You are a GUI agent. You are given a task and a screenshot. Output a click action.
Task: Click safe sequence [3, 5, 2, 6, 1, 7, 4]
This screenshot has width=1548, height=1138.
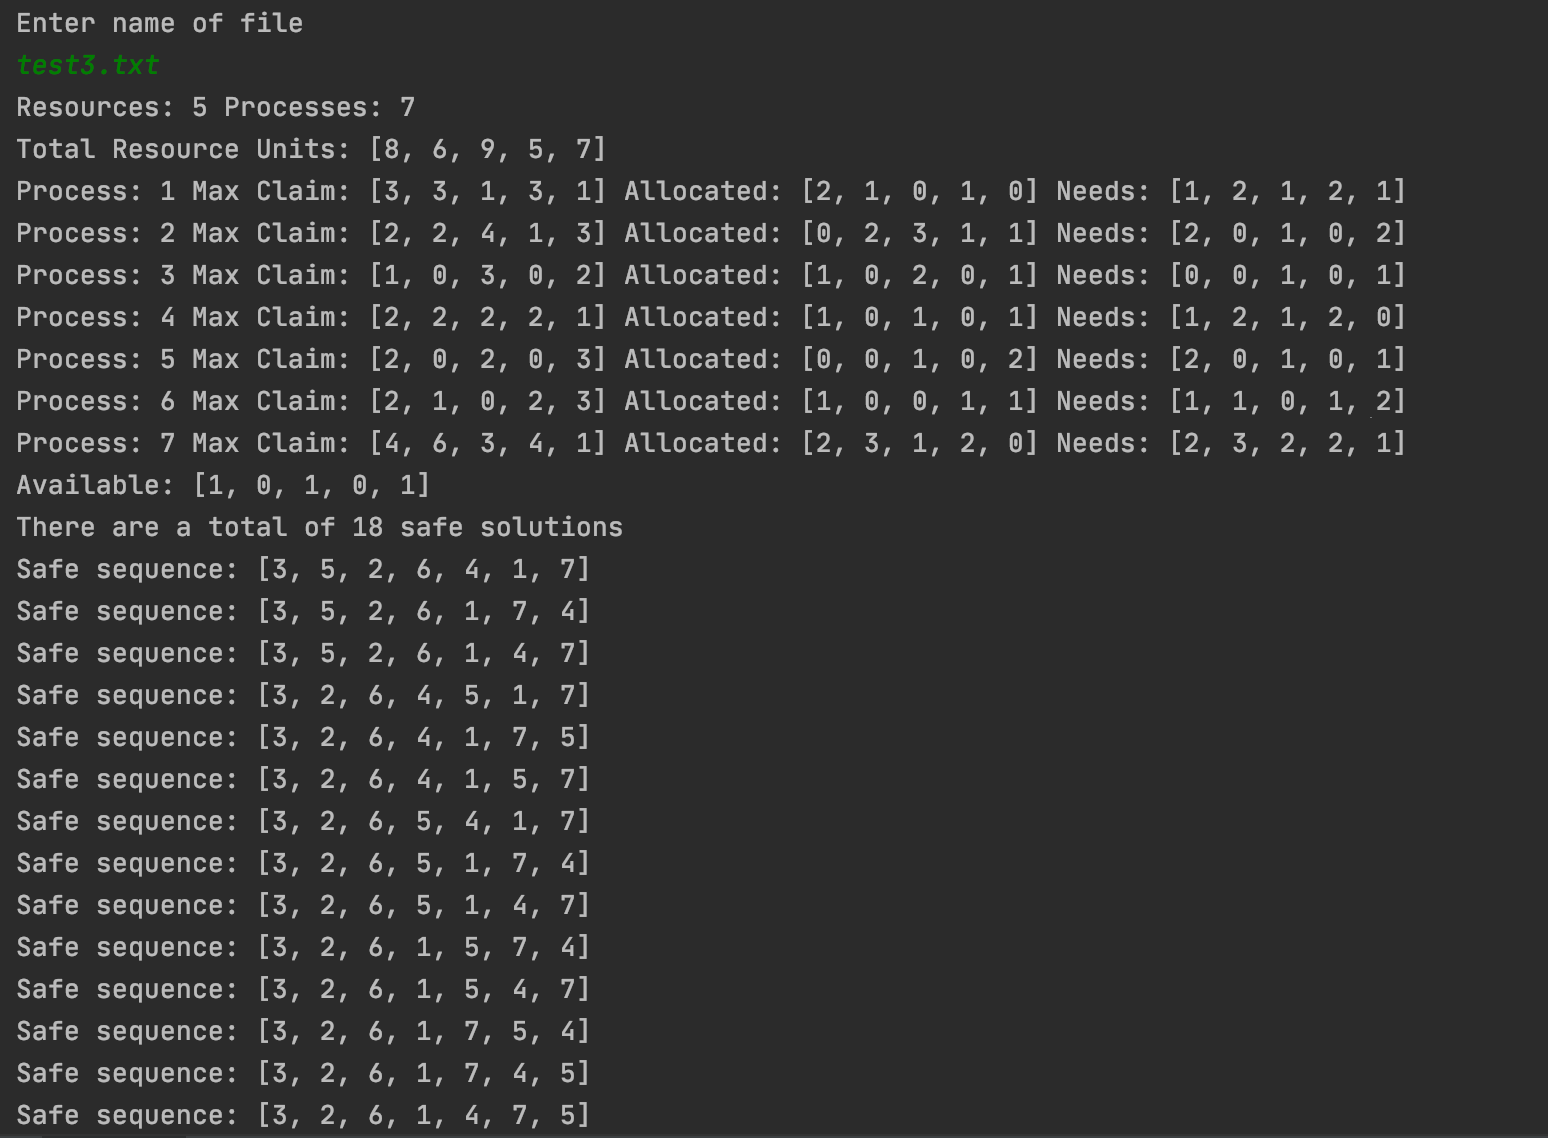tap(303, 611)
